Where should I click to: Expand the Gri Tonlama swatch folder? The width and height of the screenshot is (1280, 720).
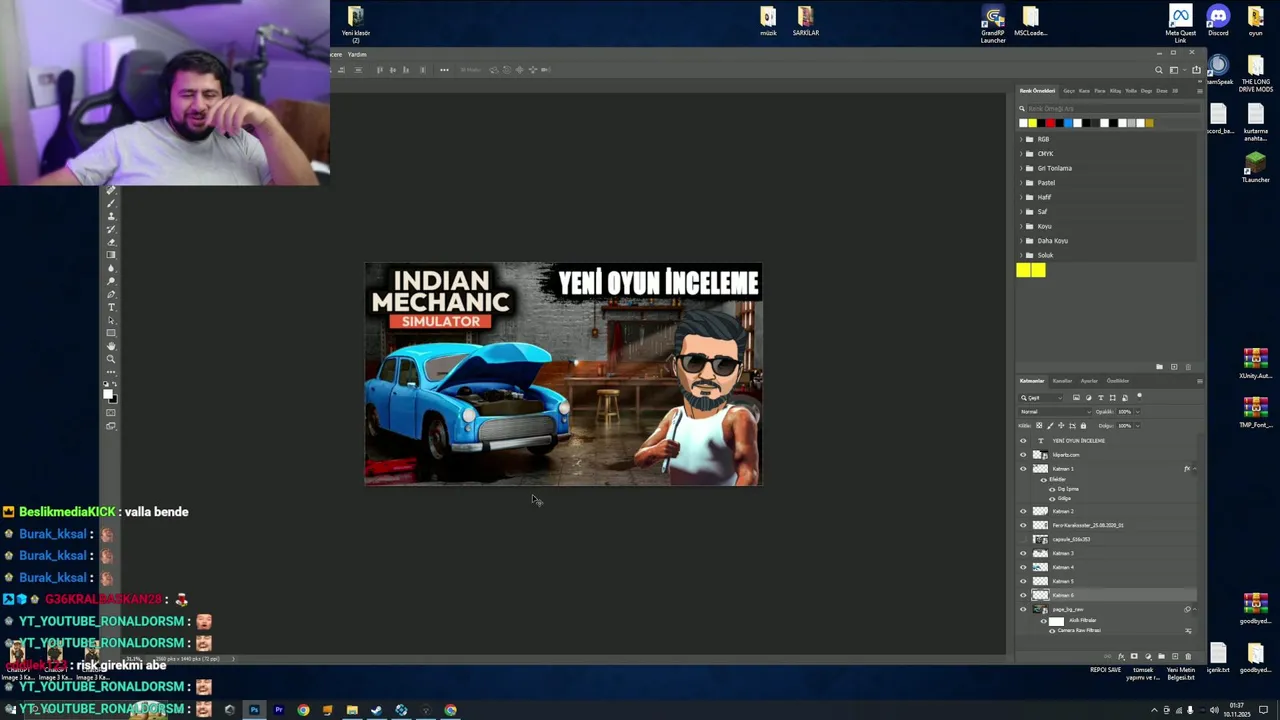point(1021,168)
